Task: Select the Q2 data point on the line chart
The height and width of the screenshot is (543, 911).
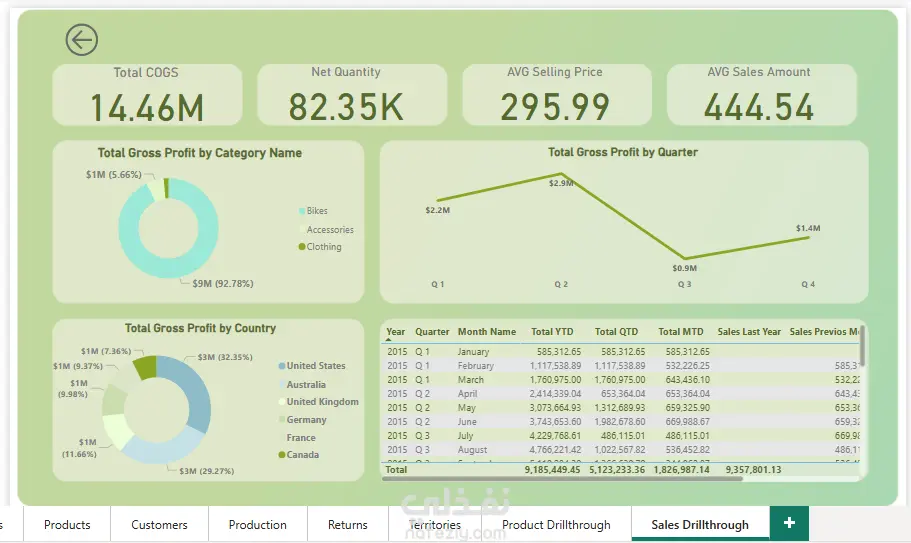Action: click(x=561, y=173)
